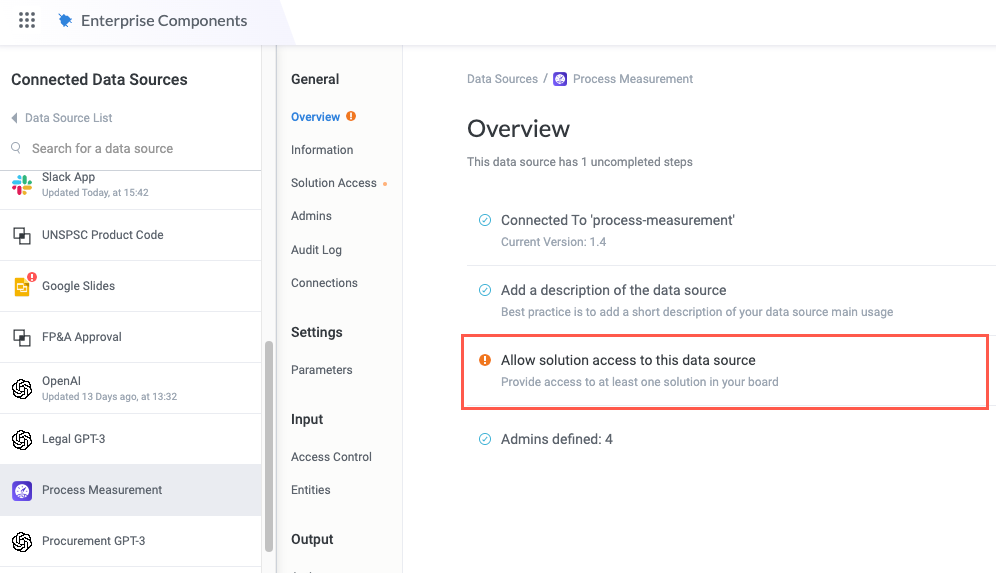The height and width of the screenshot is (573, 996).
Task: Click the Legal GPT-3 logo icon
Action: pyautogui.click(x=22, y=439)
